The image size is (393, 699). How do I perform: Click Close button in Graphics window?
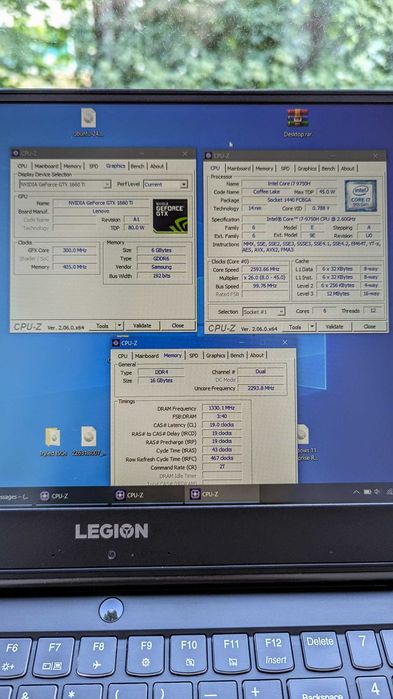click(177, 326)
